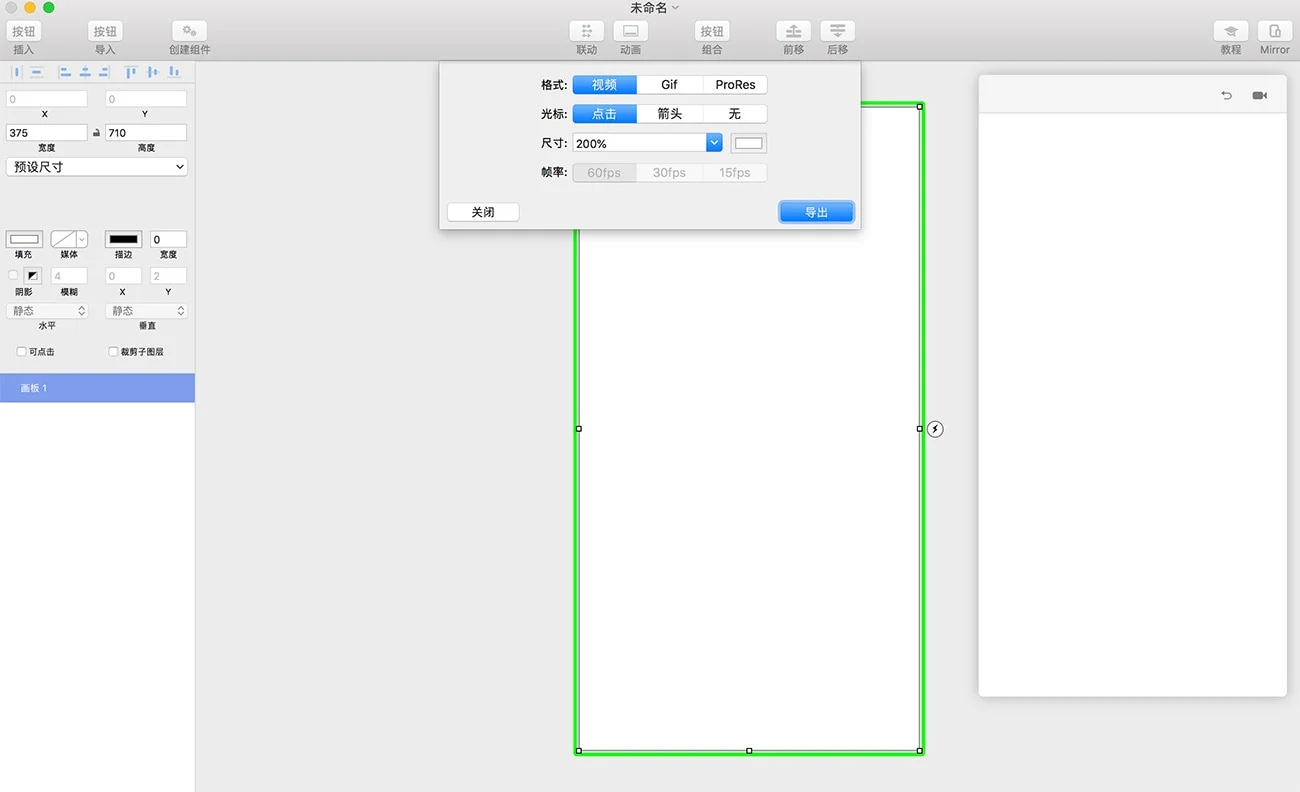Enable the 裁剪子图层 checkbox
1300x792 pixels.
[113, 352]
